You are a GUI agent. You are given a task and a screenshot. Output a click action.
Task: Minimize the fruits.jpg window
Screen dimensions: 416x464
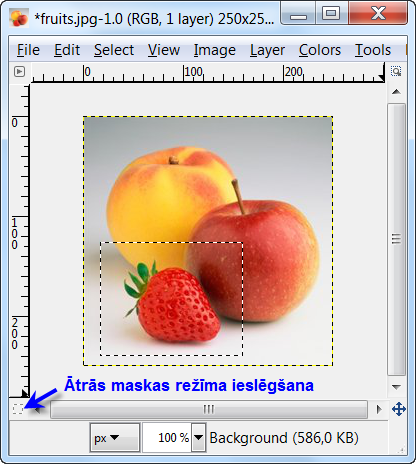298,14
